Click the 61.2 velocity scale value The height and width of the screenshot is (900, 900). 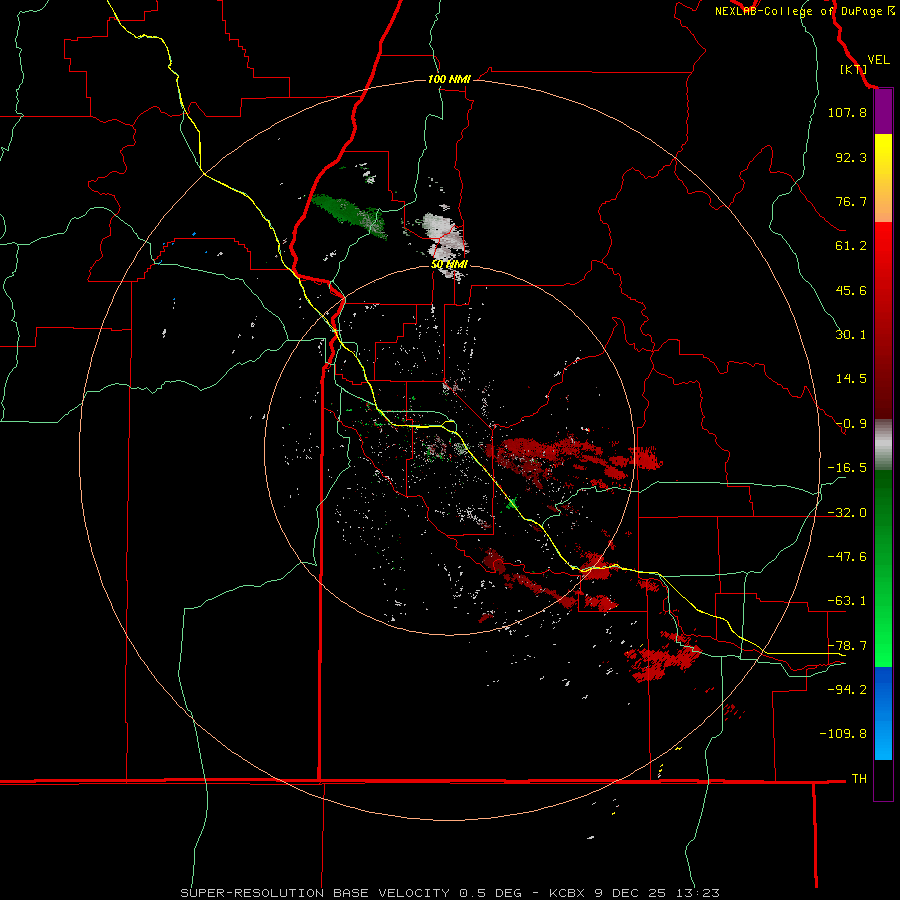click(851, 246)
